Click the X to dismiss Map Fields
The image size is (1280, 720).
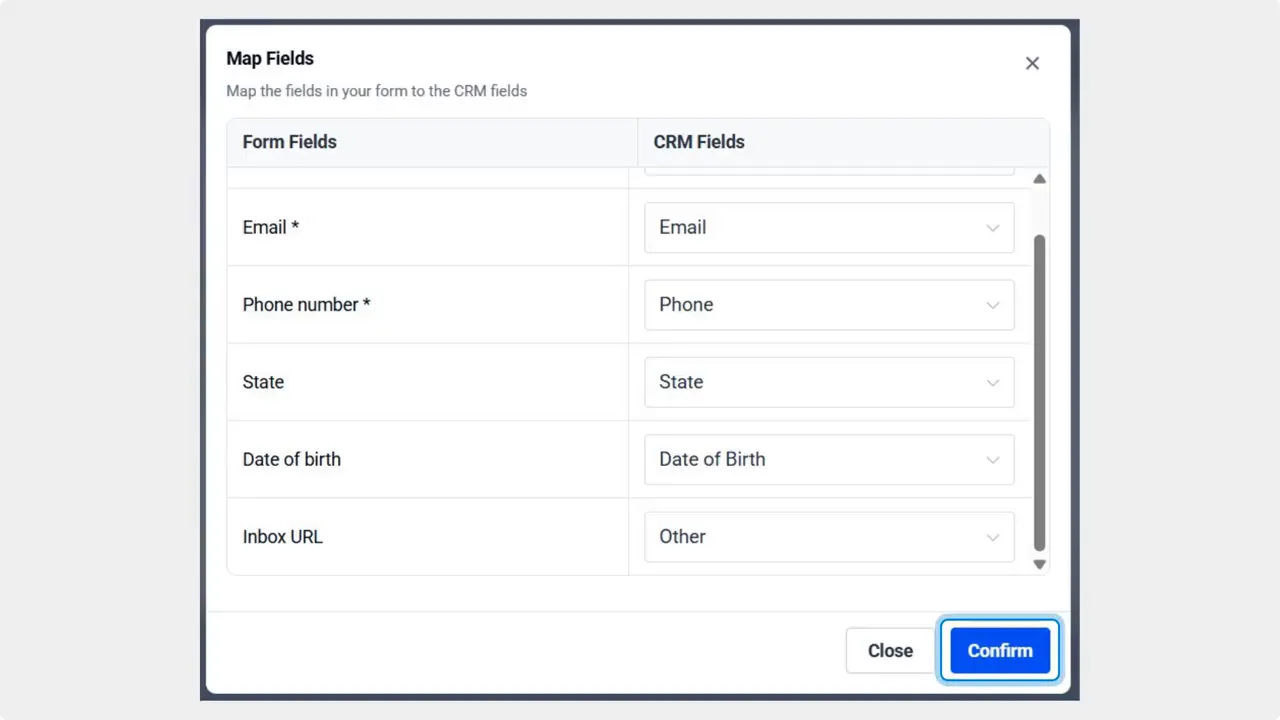(1032, 63)
